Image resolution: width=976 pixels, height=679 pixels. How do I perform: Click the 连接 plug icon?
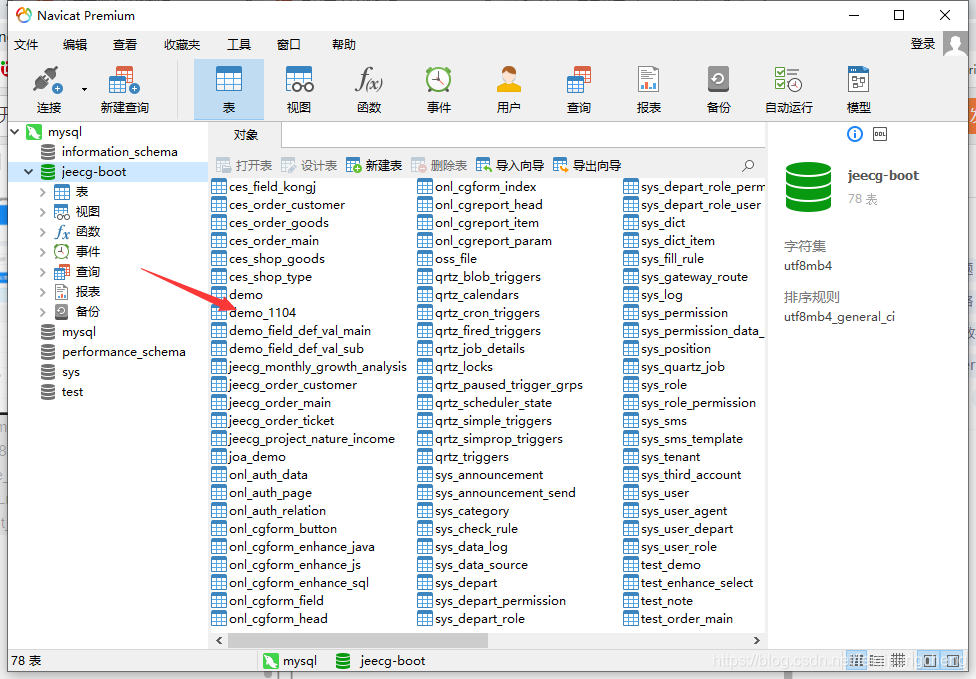tap(48, 80)
